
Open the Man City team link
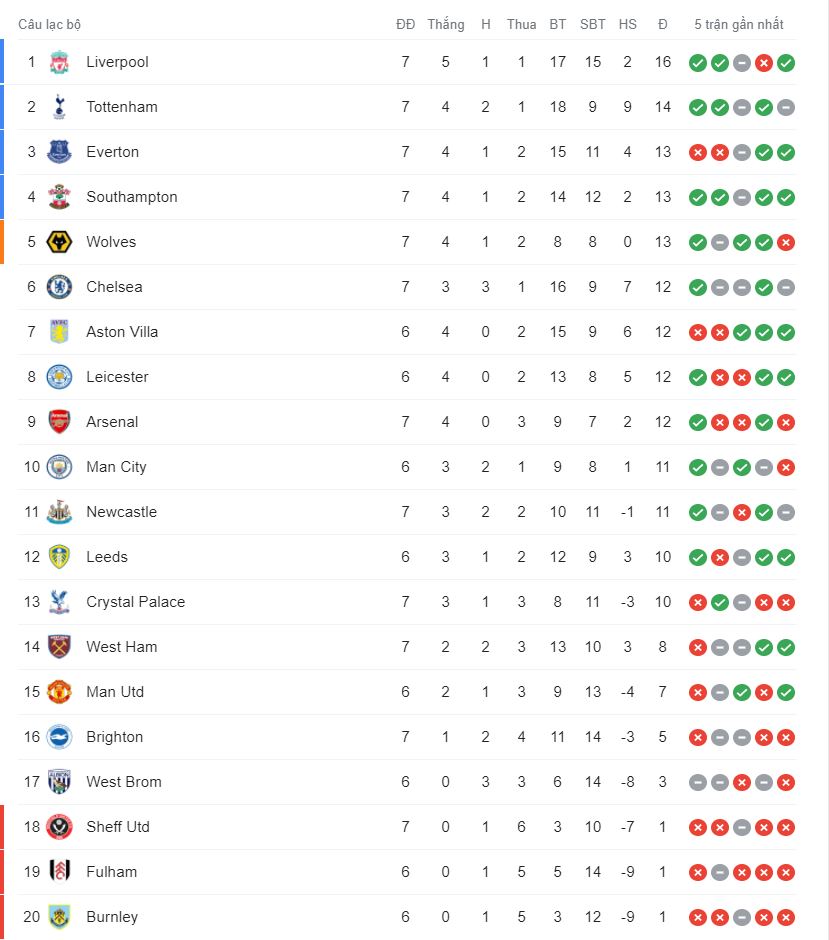coord(116,467)
